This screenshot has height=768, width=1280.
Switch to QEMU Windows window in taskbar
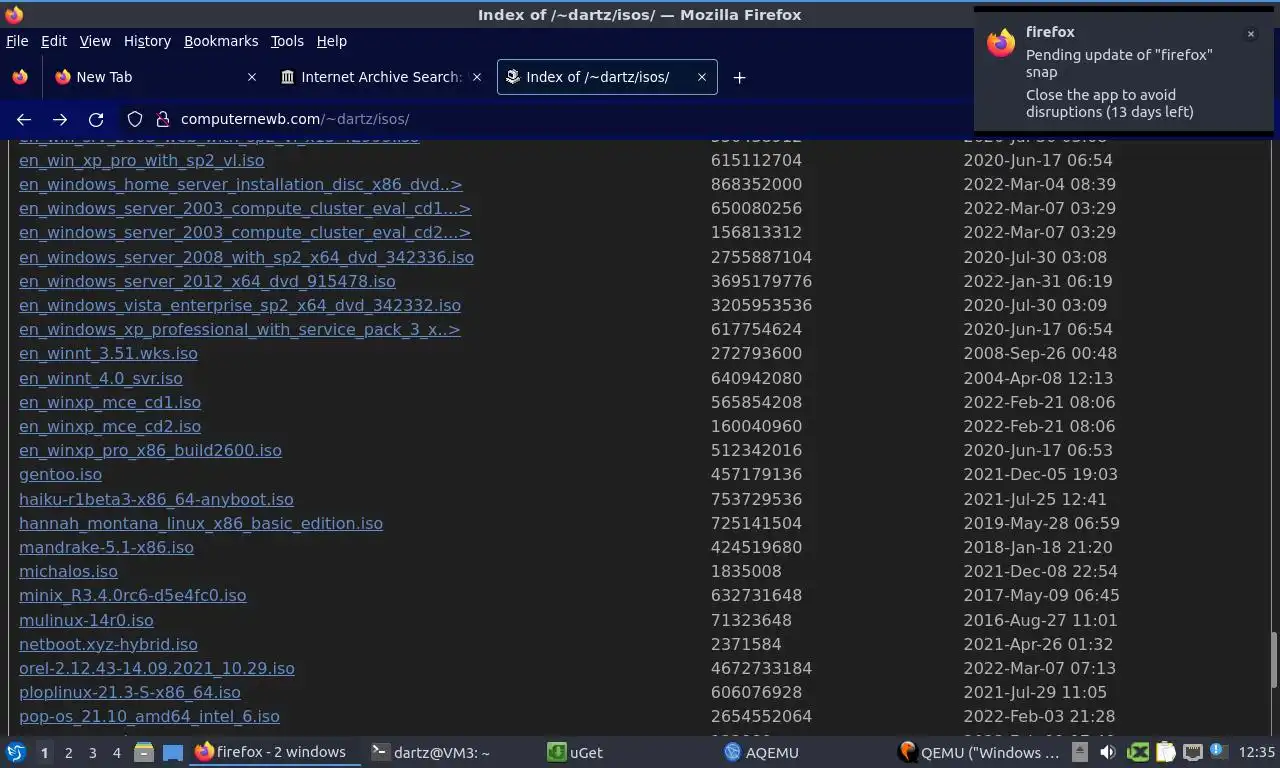980,752
